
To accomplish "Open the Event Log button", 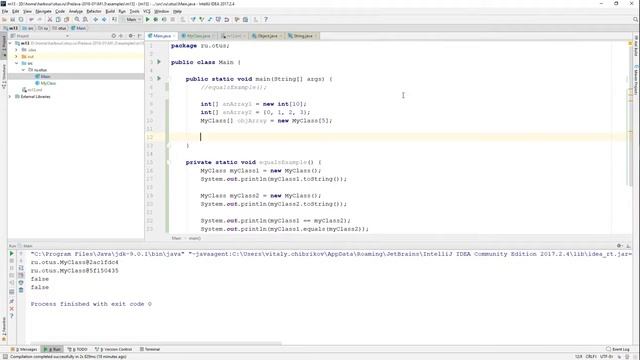I will click(x=618, y=349).
